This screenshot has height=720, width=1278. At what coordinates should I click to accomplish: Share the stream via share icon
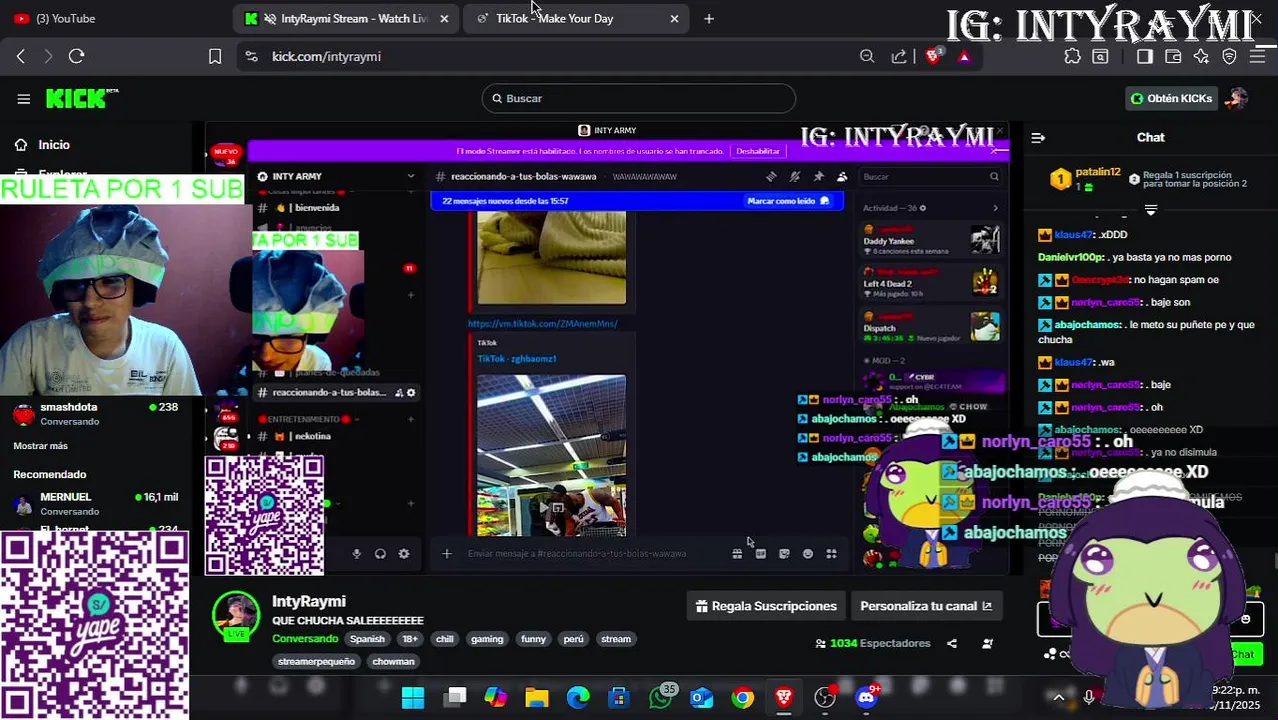pos(952,643)
